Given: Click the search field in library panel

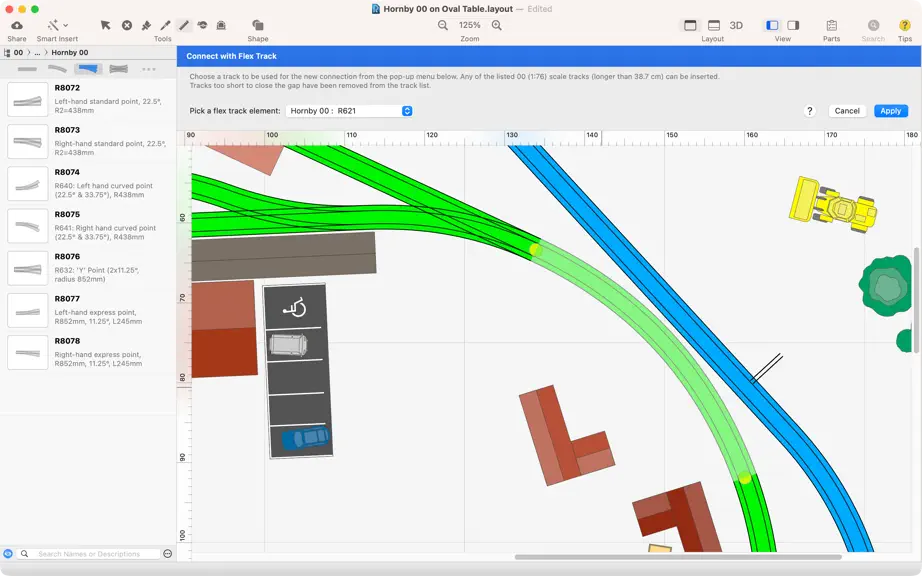Looking at the screenshot, I should 89,554.
